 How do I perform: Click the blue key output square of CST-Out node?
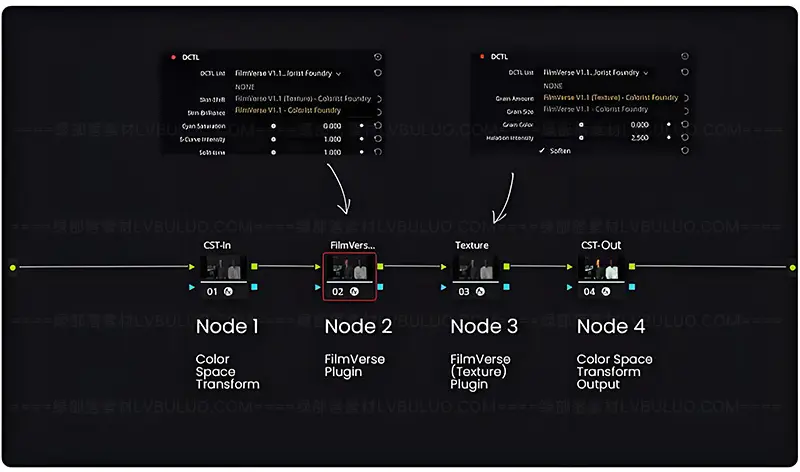pos(632,287)
